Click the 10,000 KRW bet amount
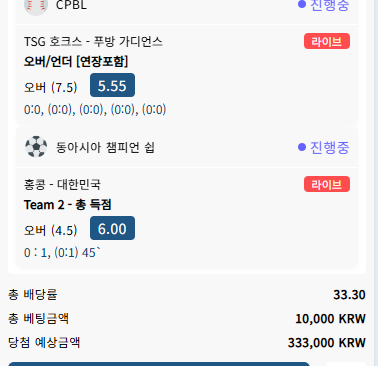Image resolution: width=378 pixels, height=366 pixels. pyautogui.click(x=330, y=319)
